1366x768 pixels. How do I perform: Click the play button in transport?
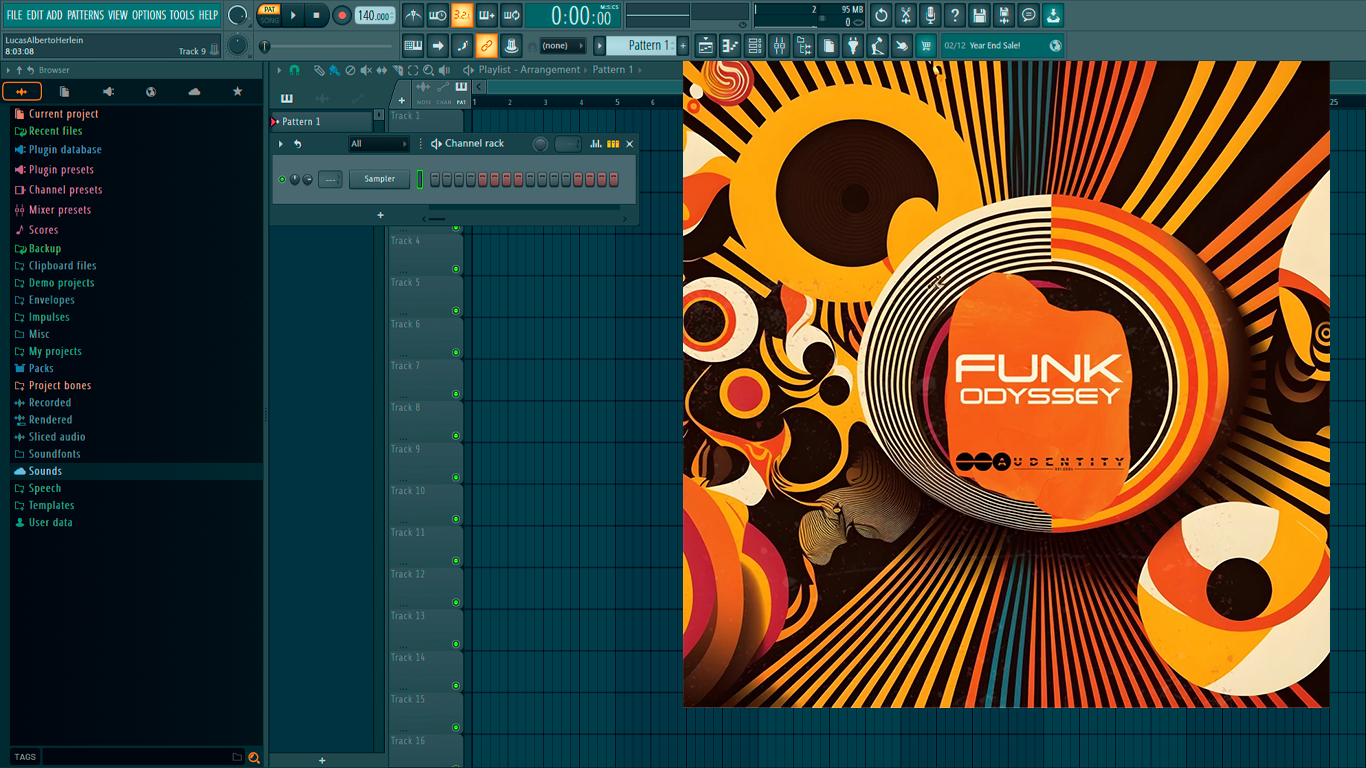click(293, 15)
